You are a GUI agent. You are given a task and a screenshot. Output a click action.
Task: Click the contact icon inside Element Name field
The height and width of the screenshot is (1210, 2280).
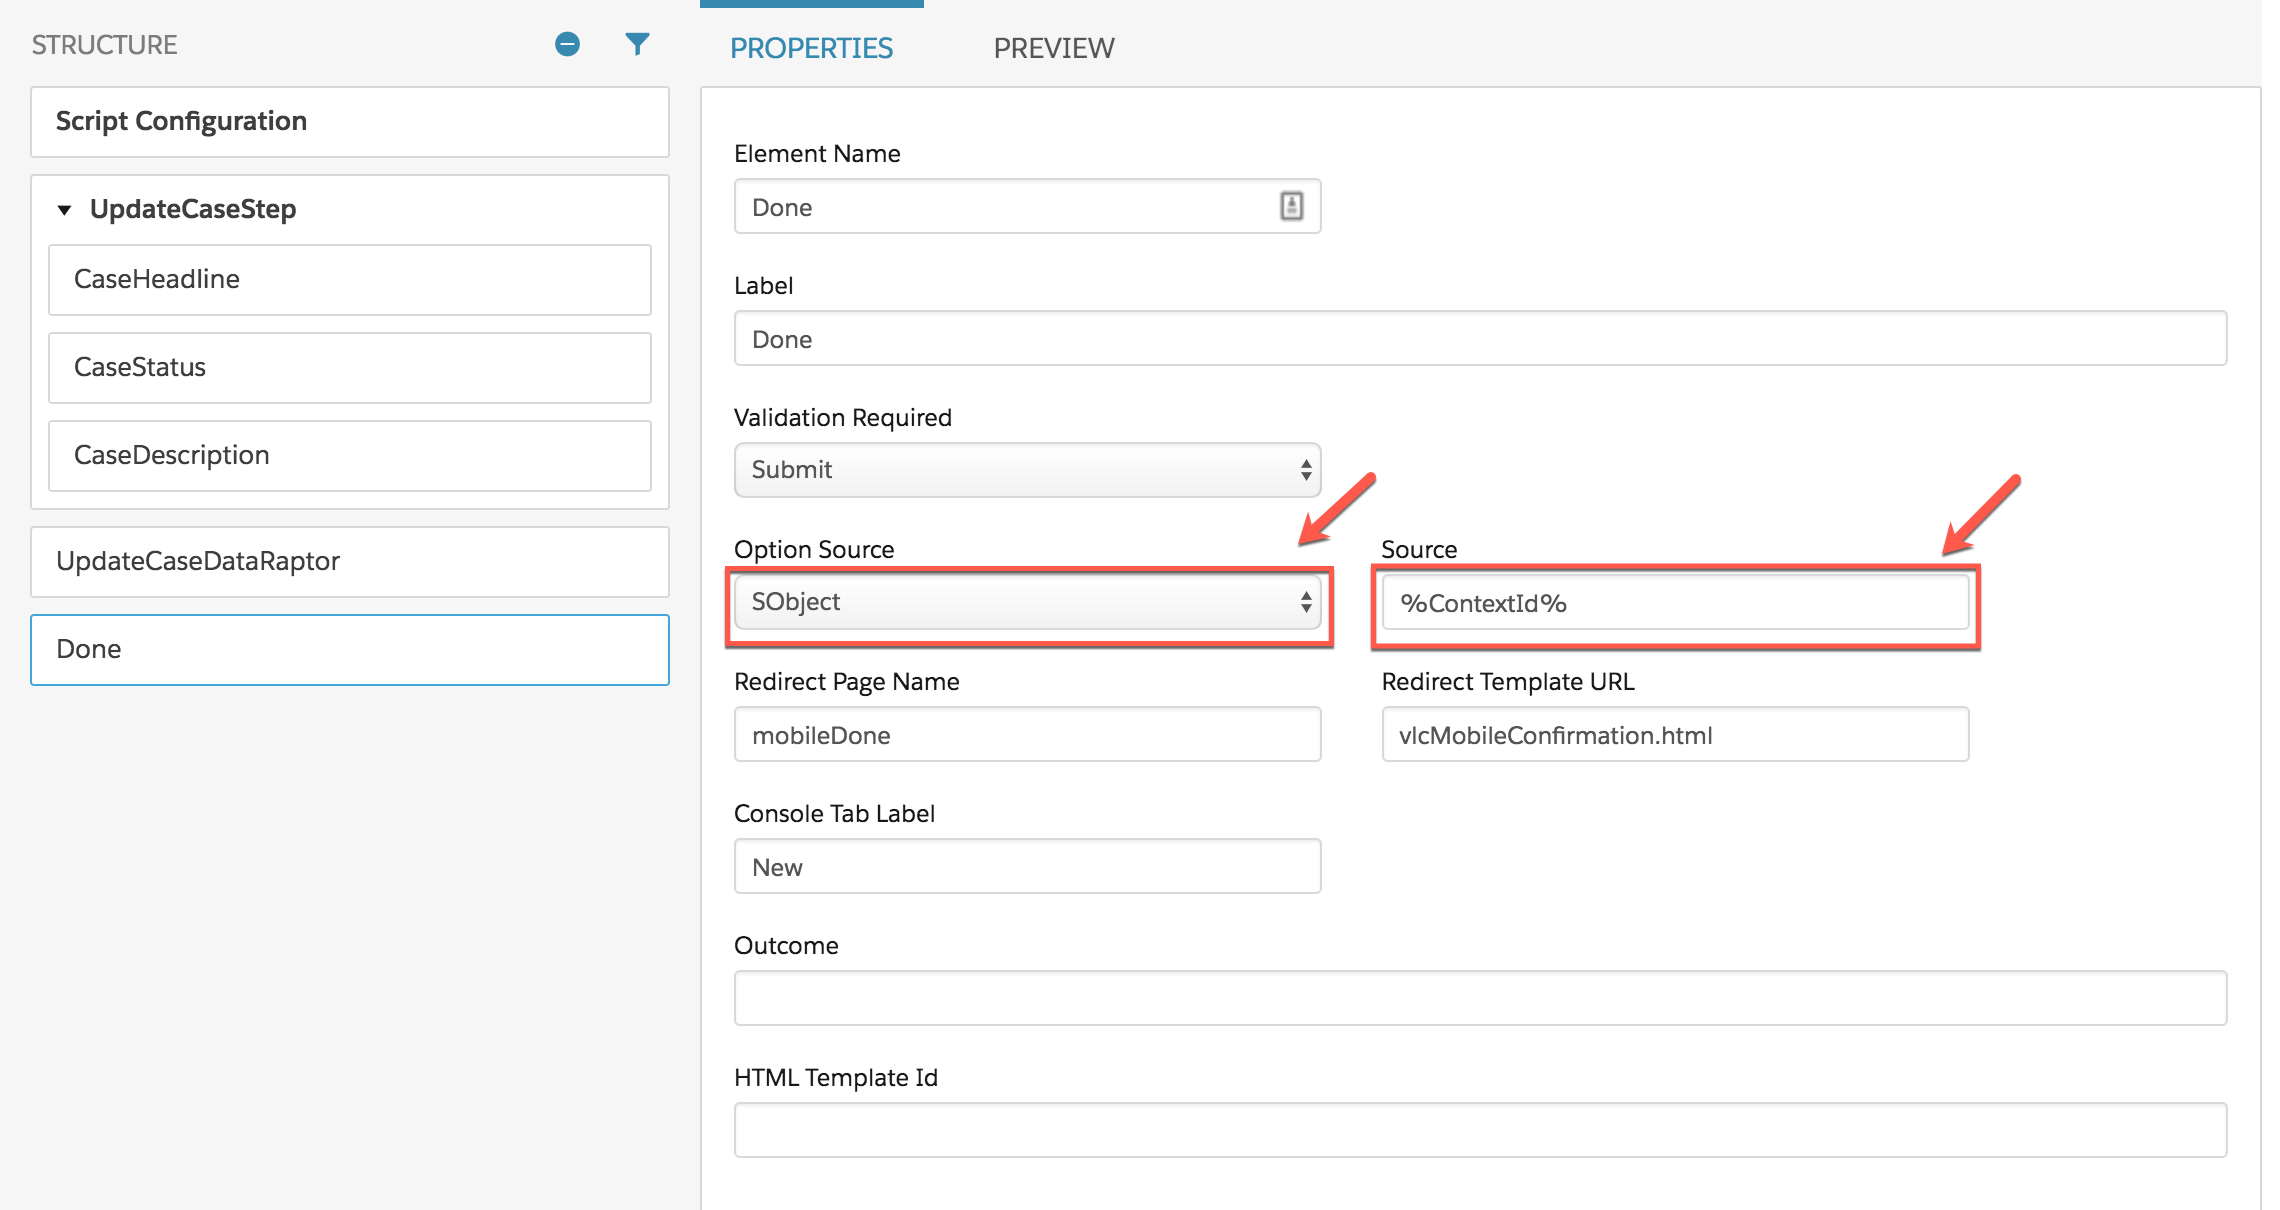pyautogui.click(x=1291, y=206)
